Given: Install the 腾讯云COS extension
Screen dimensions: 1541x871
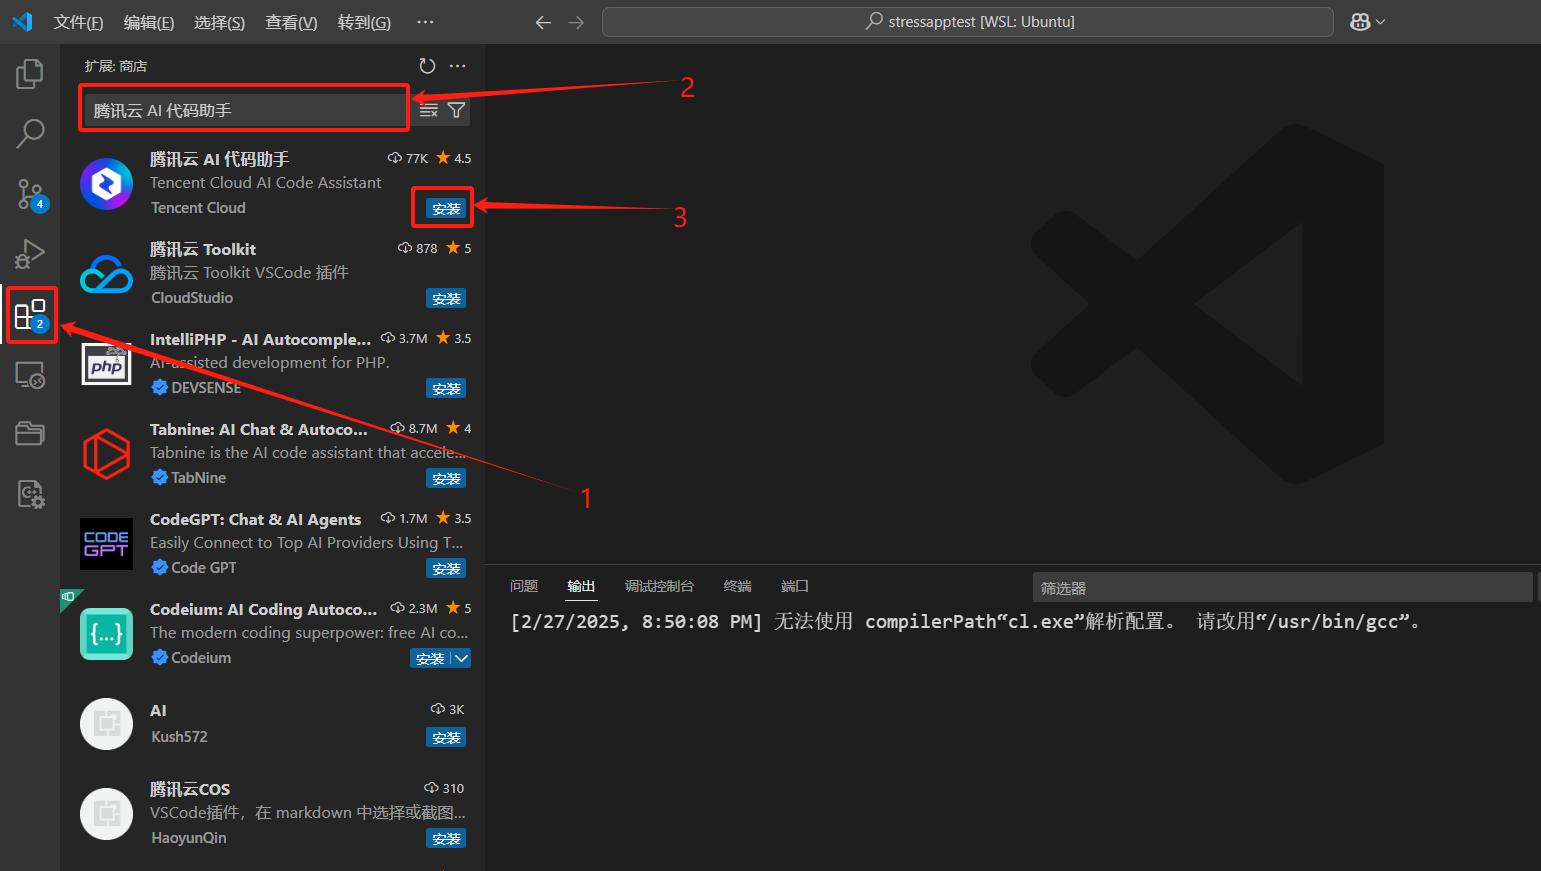Looking at the screenshot, I should tap(446, 838).
